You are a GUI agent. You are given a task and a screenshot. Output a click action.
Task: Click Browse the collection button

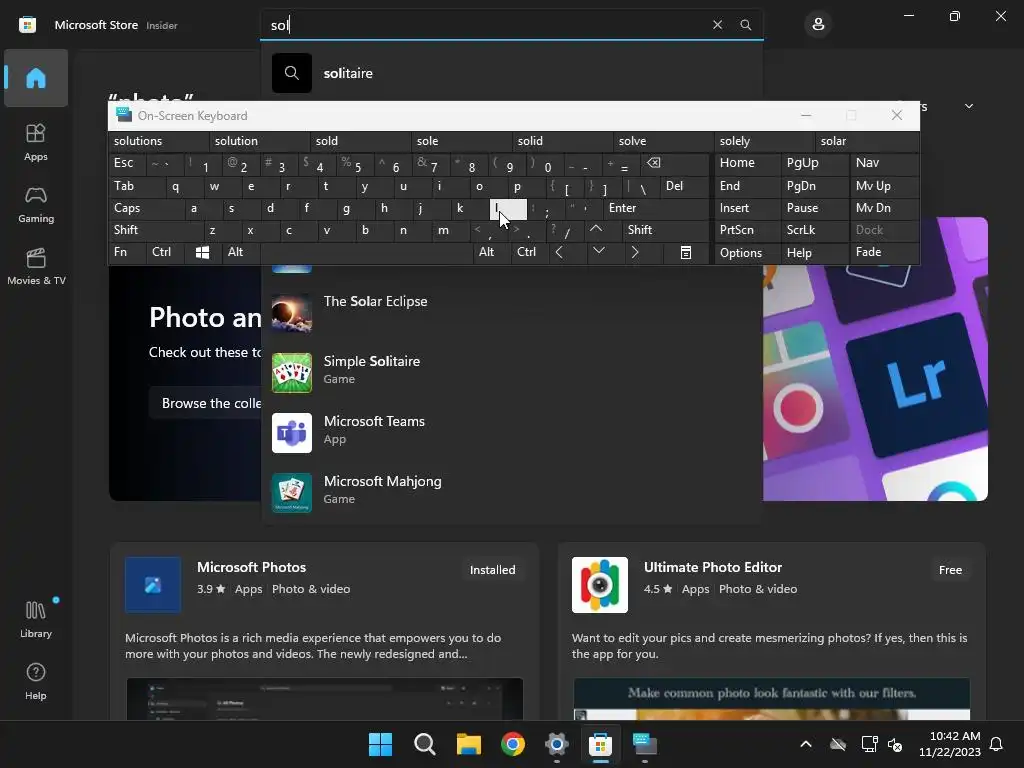click(x=205, y=404)
